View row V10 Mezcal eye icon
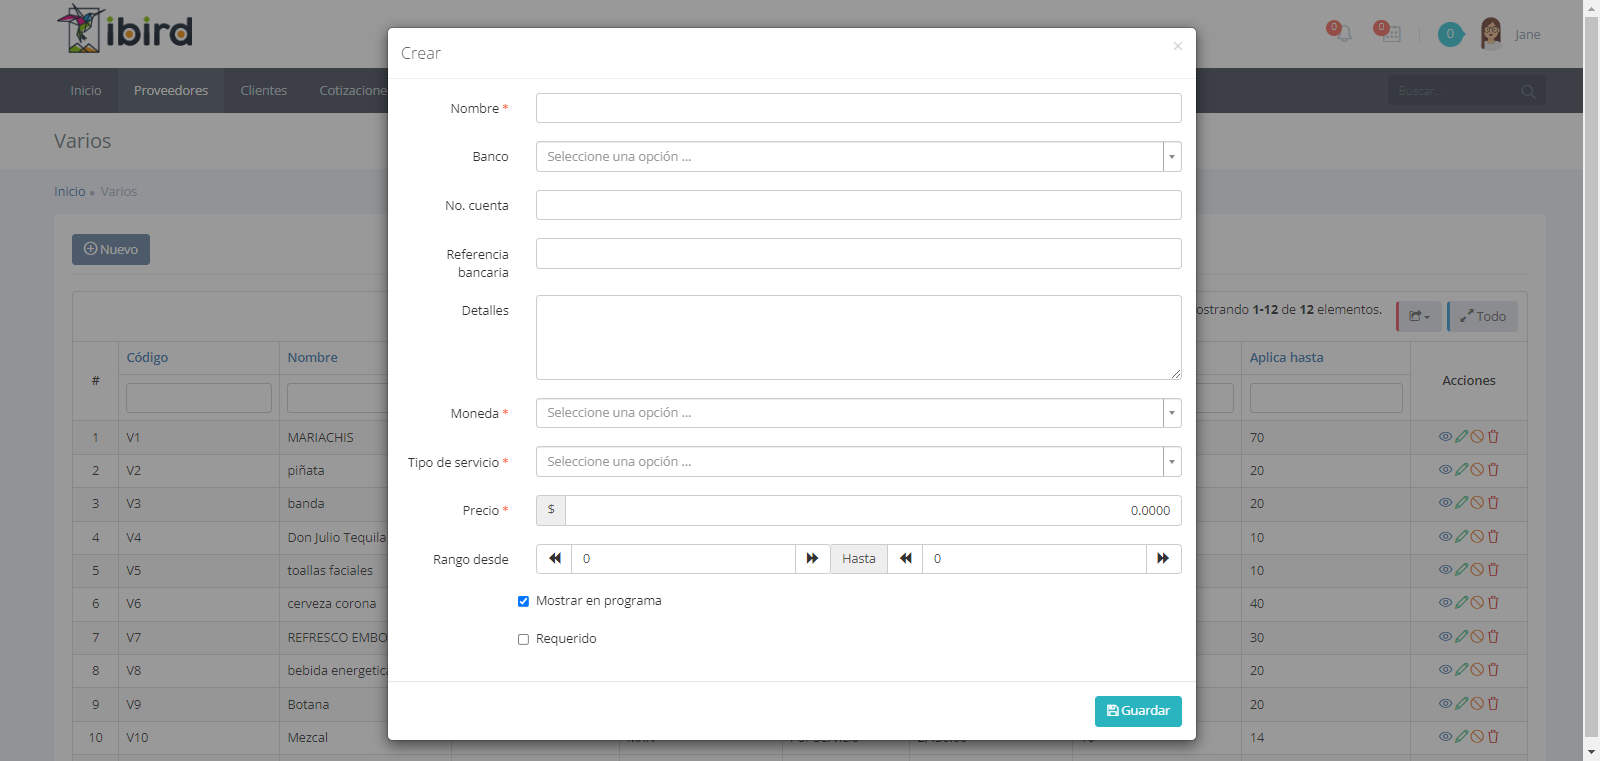The height and width of the screenshot is (761, 1600). coord(1445,737)
